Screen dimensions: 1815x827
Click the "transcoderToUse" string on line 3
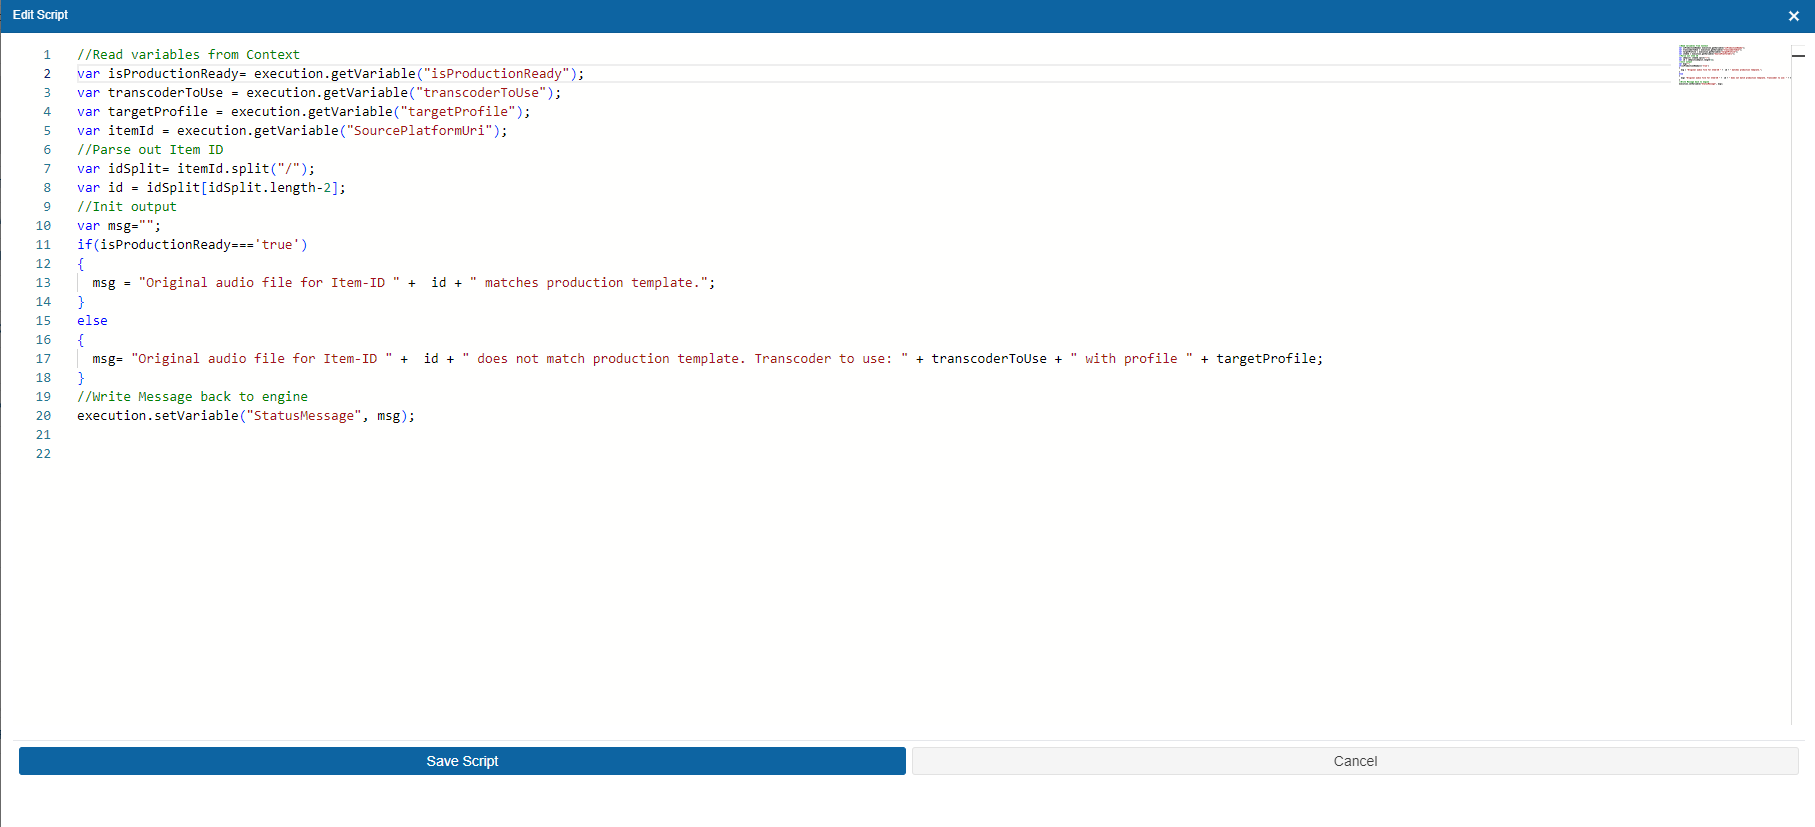coord(481,93)
